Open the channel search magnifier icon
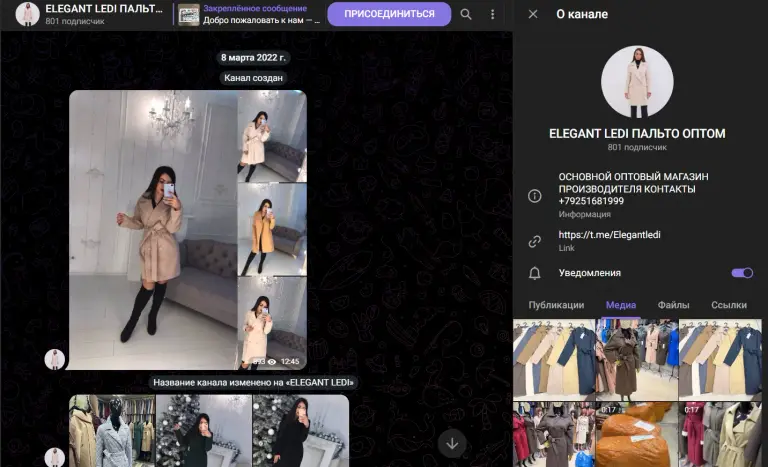 466,14
